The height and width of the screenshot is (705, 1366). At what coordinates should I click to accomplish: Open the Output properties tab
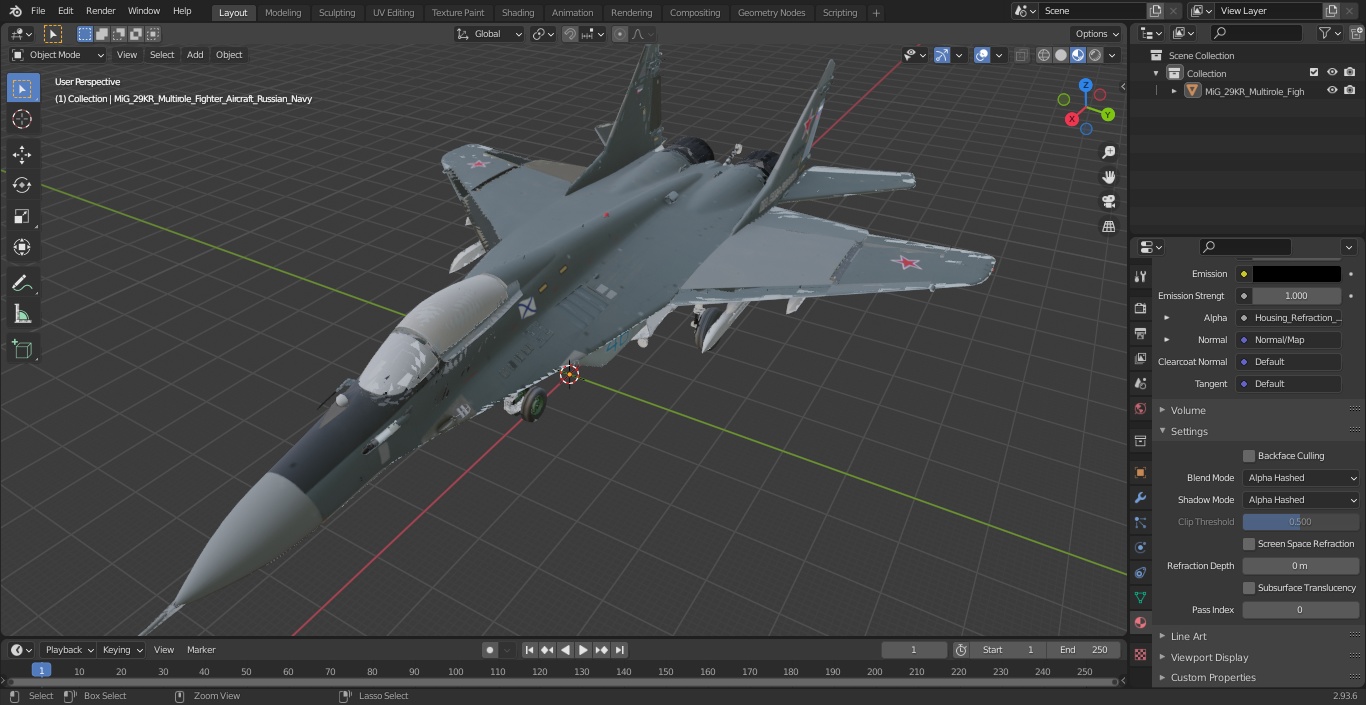tap(1140, 333)
